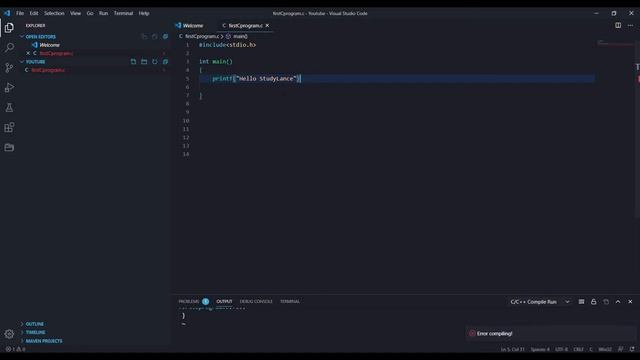
Task: Open notifications bell in status bar
Action: coord(632,349)
